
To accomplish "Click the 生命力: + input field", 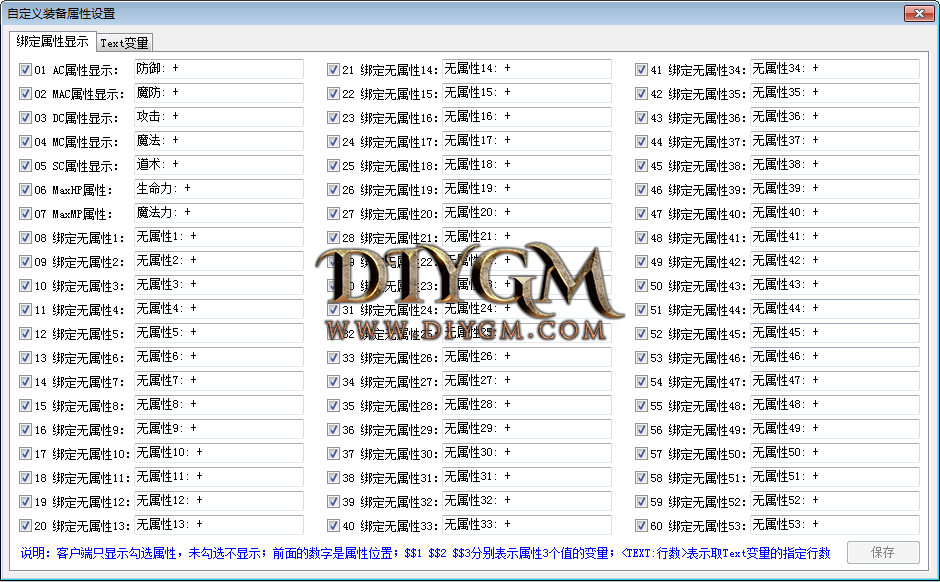I will click(219, 189).
